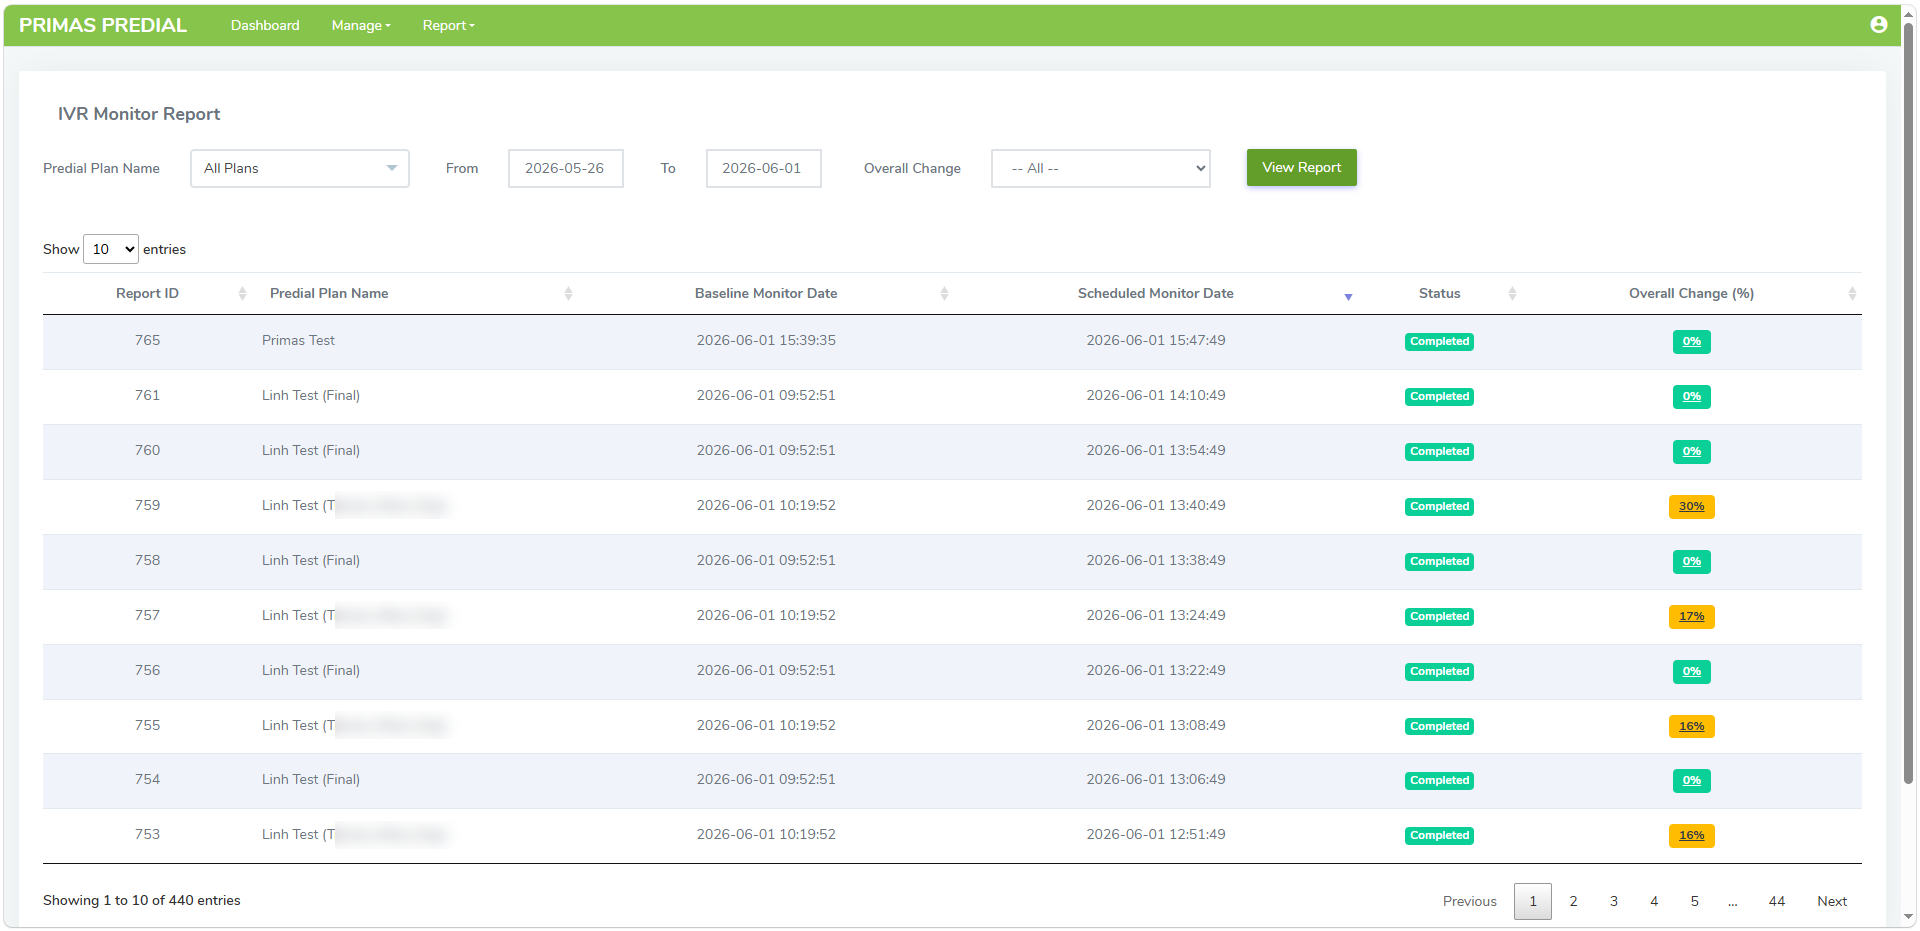Go to the Dashboard
Viewport: 1920px width, 931px height.
pos(265,25)
